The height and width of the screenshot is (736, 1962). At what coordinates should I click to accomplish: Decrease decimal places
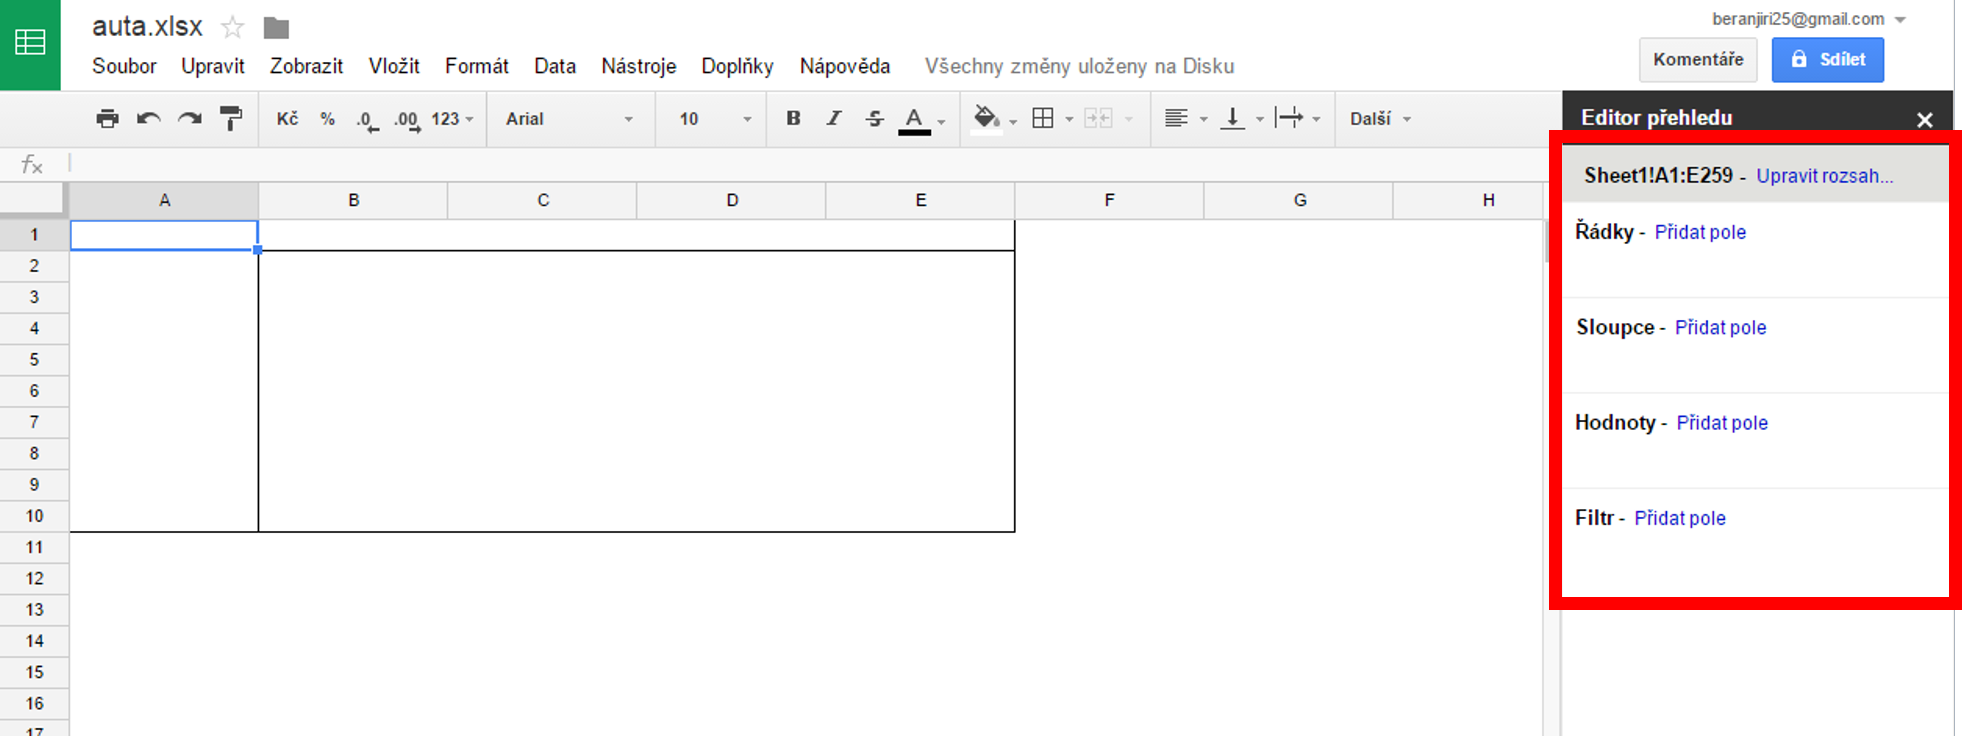tap(367, 120)
